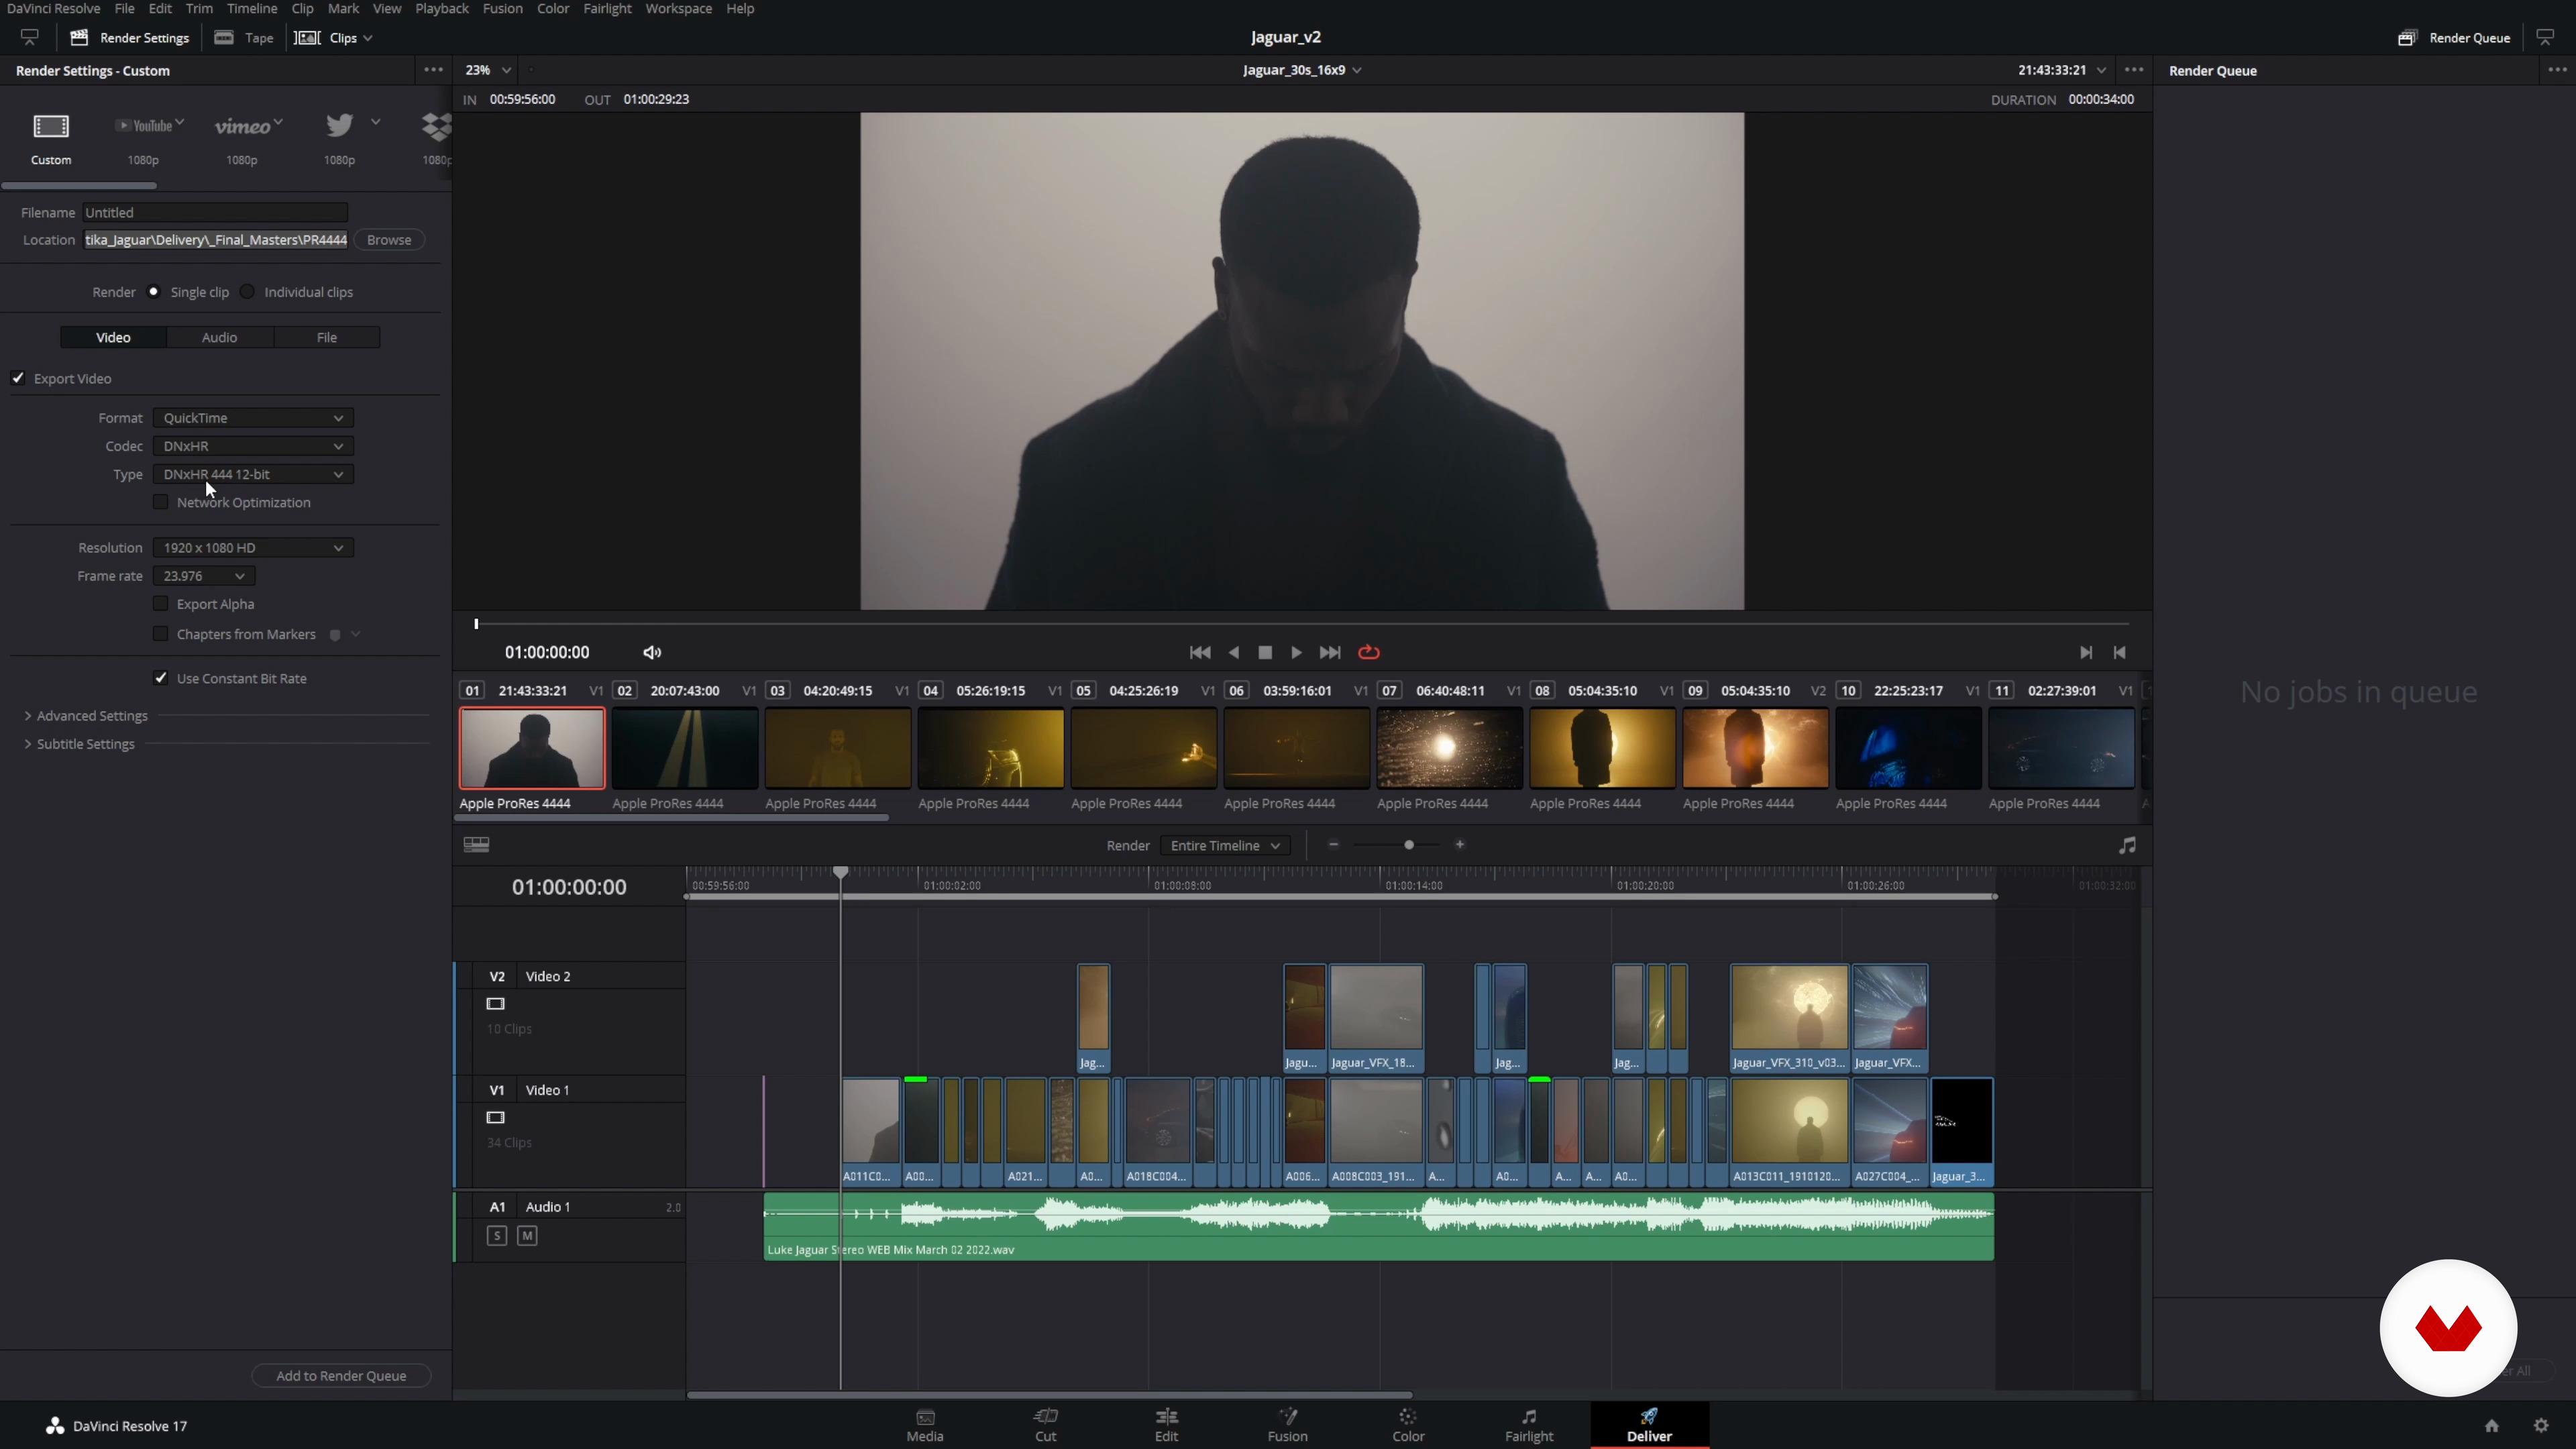Toggle Video 2 track enable icon
The image size is (2576, 1449).
tap(495, 1004)
